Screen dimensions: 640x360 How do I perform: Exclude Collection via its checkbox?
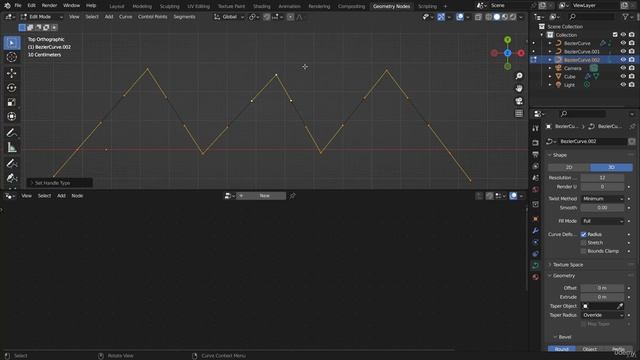tap(615, 35)
